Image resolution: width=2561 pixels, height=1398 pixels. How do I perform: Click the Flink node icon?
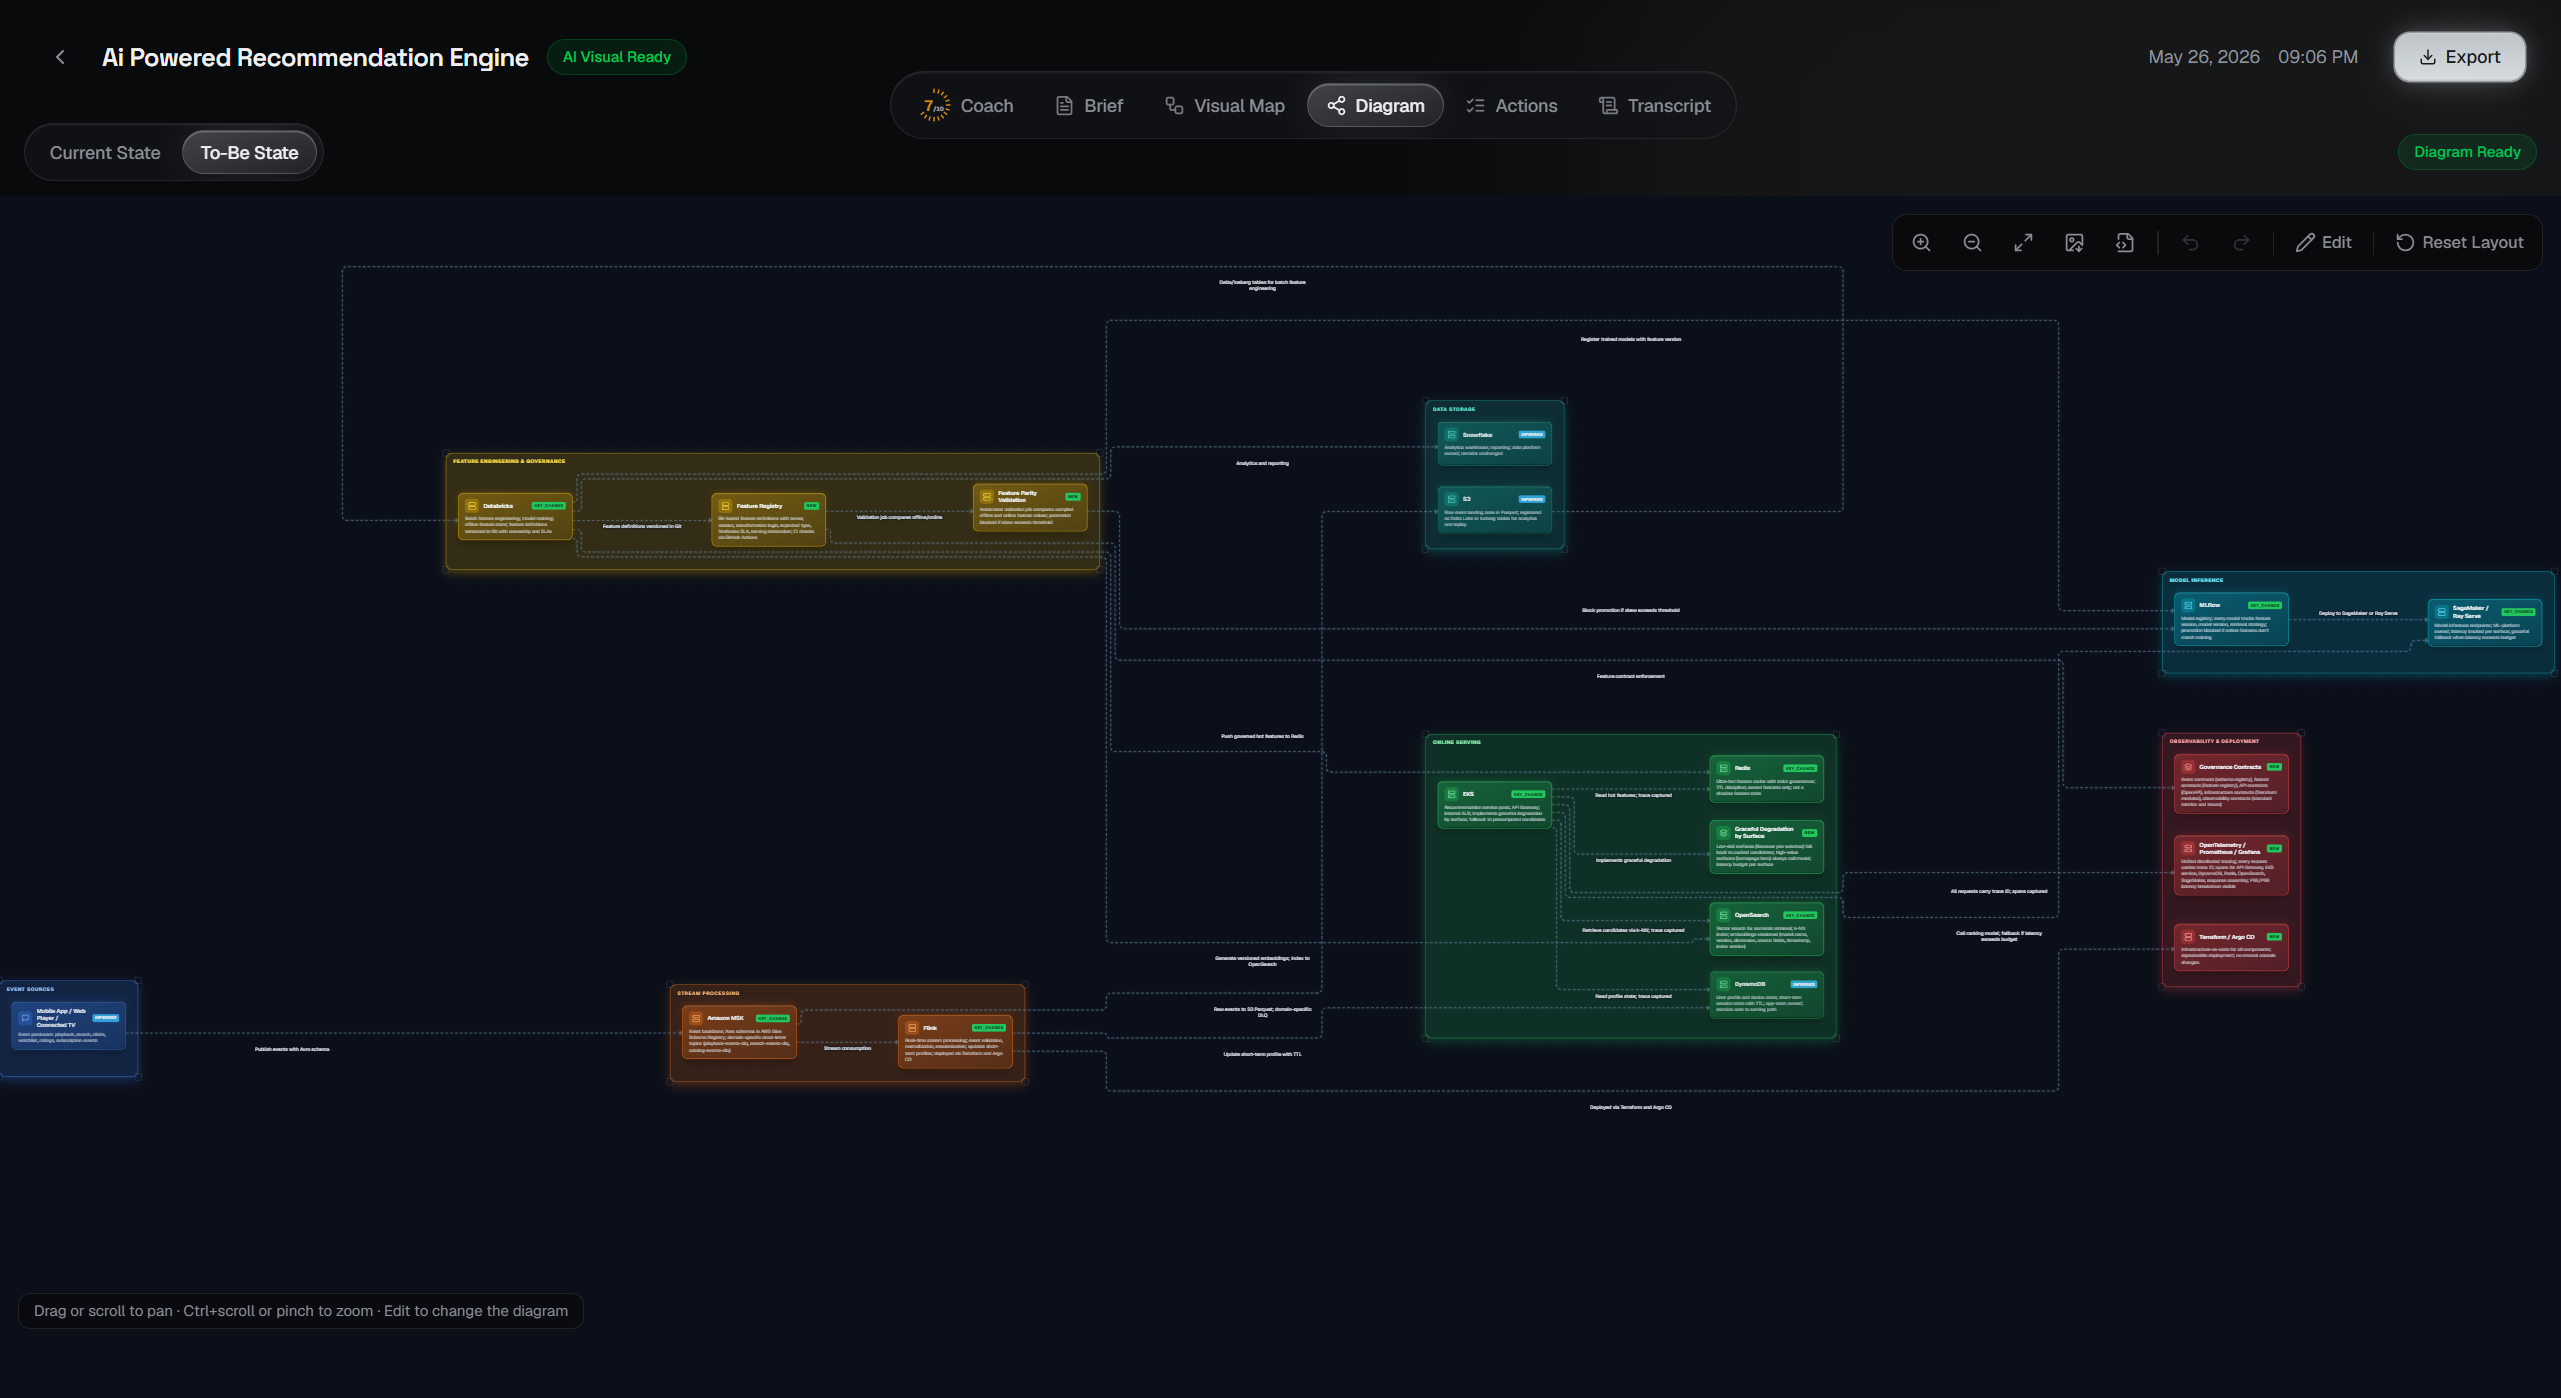(912, 1028)
